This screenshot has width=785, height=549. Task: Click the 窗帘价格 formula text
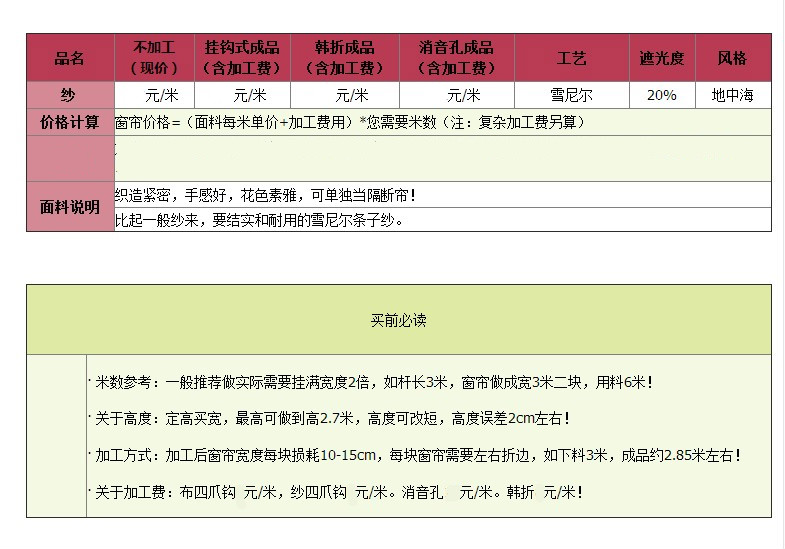[350, 122]
